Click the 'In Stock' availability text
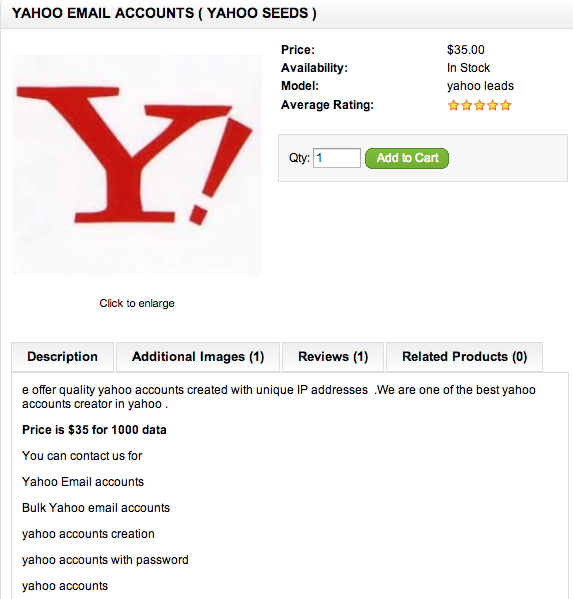Image resolution: width=573 pixels, height=599 pixels. click(x=468, y=68)
